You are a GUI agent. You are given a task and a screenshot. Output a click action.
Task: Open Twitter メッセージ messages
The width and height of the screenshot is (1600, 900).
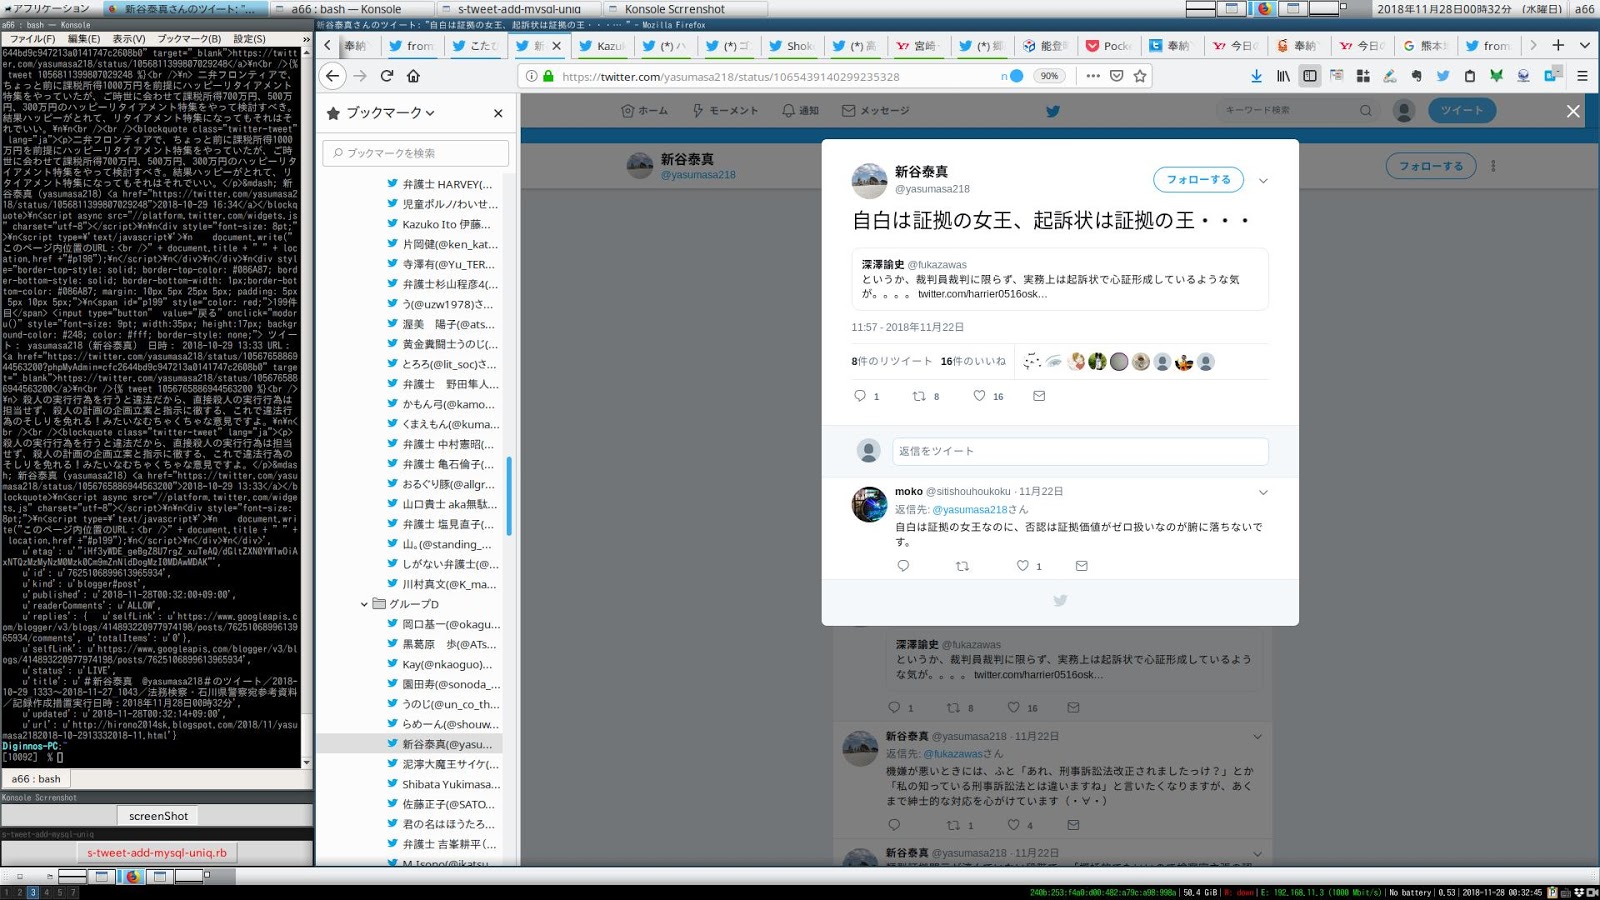(875, 111)
